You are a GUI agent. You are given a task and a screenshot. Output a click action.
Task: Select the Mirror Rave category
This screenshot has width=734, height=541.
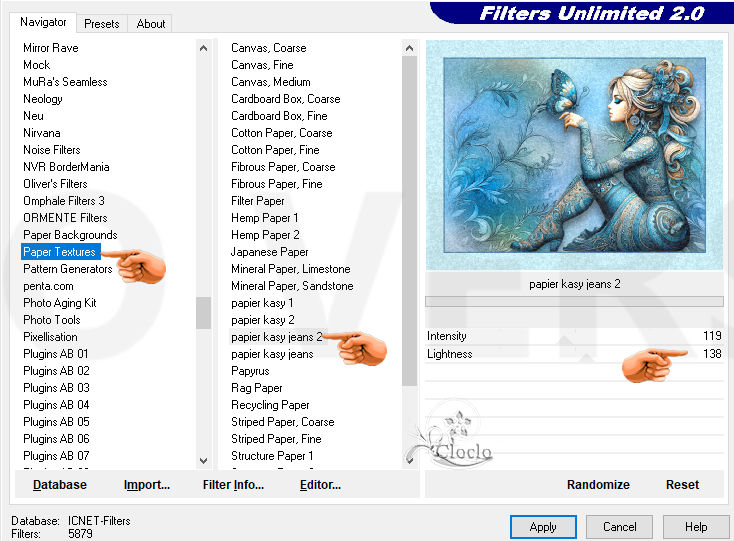point(51,48)
